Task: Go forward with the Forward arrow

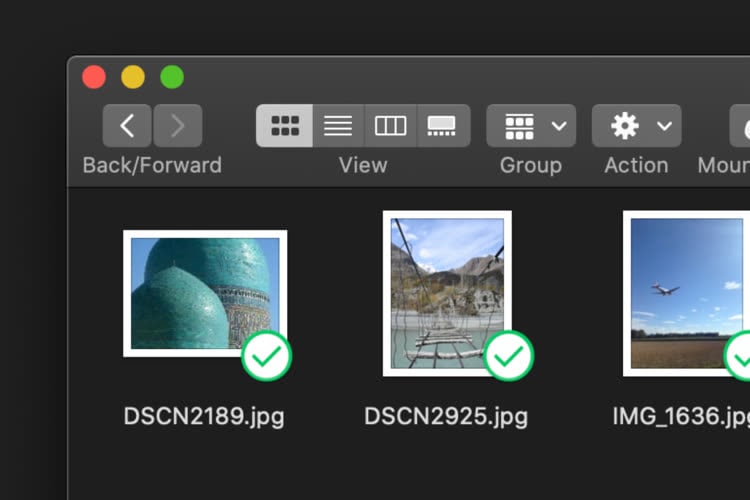Action: coord(177,126)
